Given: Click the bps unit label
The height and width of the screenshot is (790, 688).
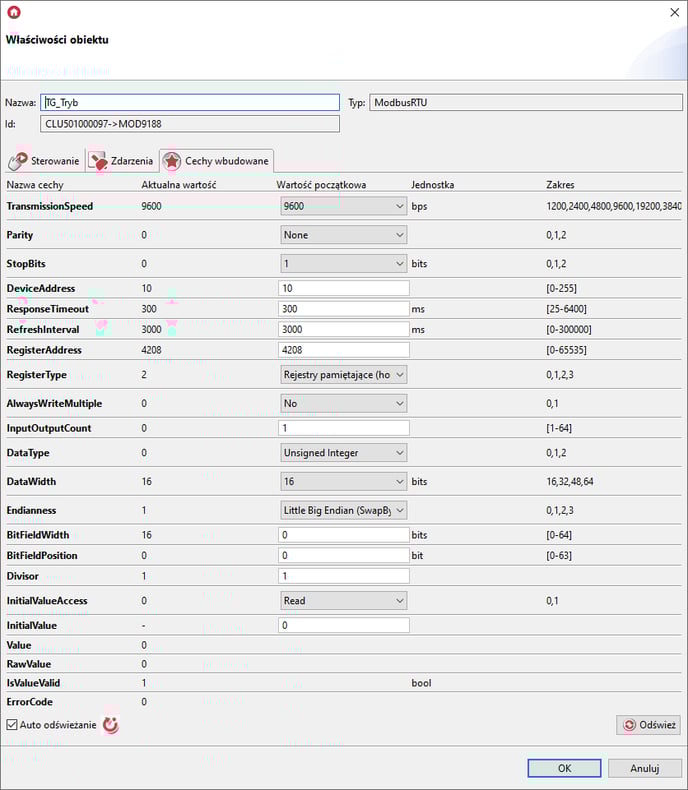Looking at the screenshot, I should click(x=419, y=207).
